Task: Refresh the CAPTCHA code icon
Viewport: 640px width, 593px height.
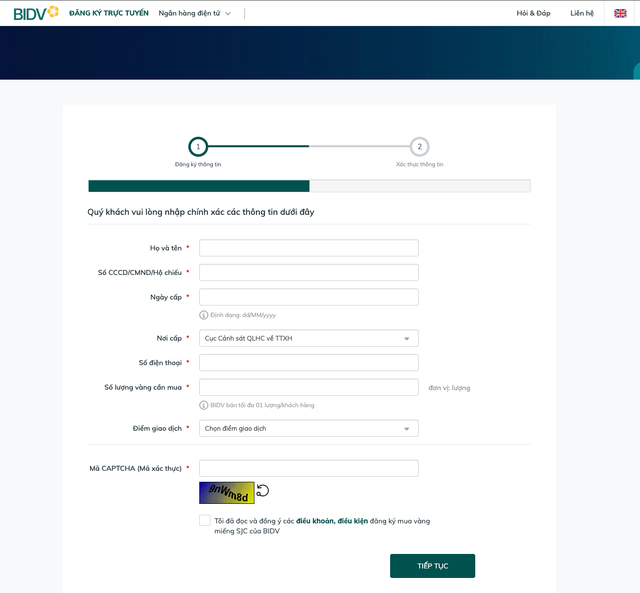Action: (263, 491)
